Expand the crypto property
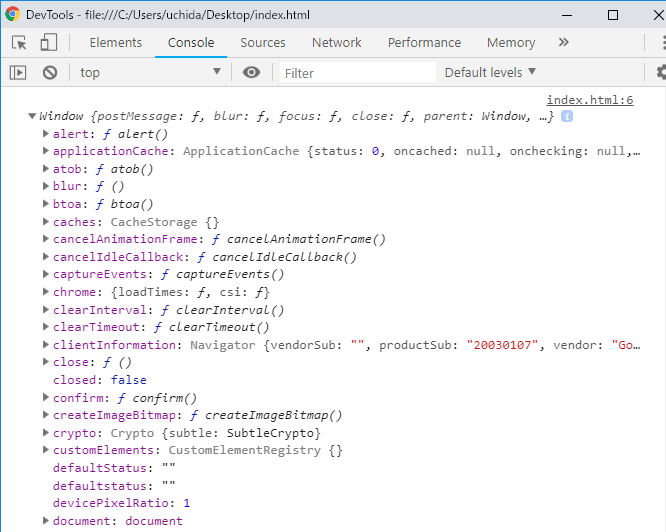666x532 pixels. [x=45, y=432]
